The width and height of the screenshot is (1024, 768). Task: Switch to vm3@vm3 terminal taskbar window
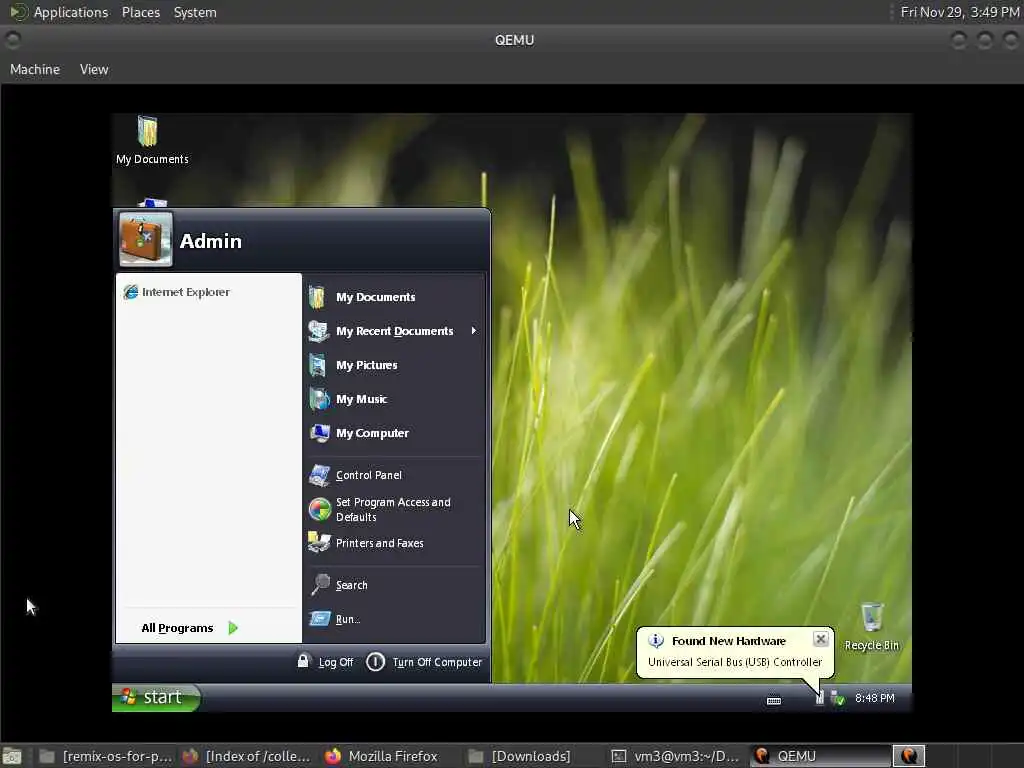click(675, 756)
